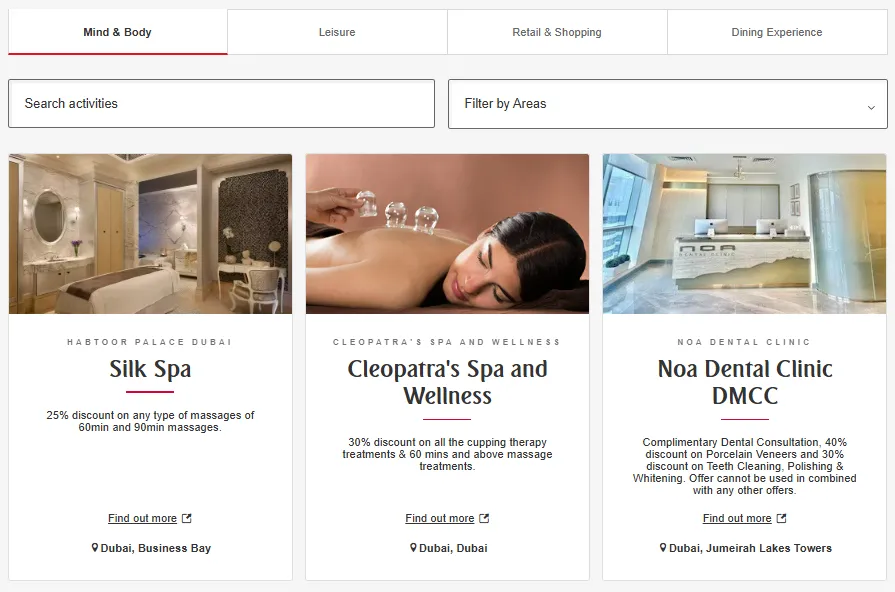Open the Cleopatra's Spa cupping therapy photo
Image resolution: width=895 pixels, height=592 pixels.
point(448,233)
